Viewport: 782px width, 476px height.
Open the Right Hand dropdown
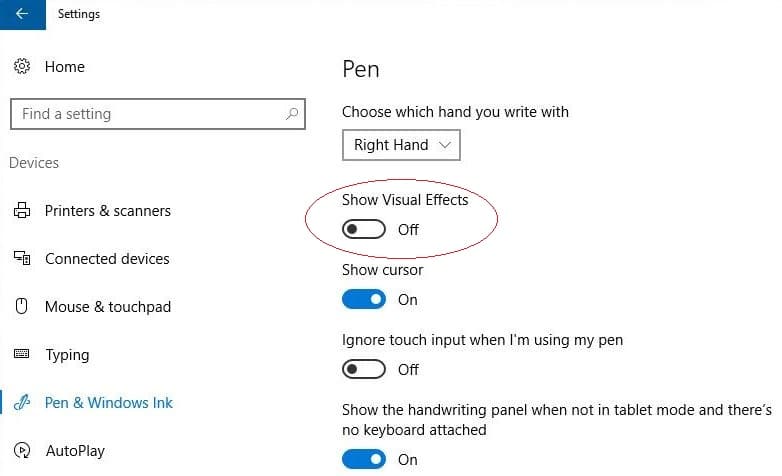(401, 145)
